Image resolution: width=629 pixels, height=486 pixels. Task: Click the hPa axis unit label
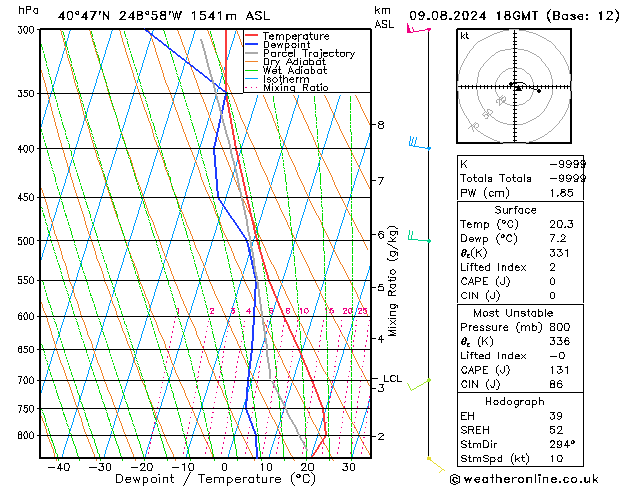coord(28,10)
